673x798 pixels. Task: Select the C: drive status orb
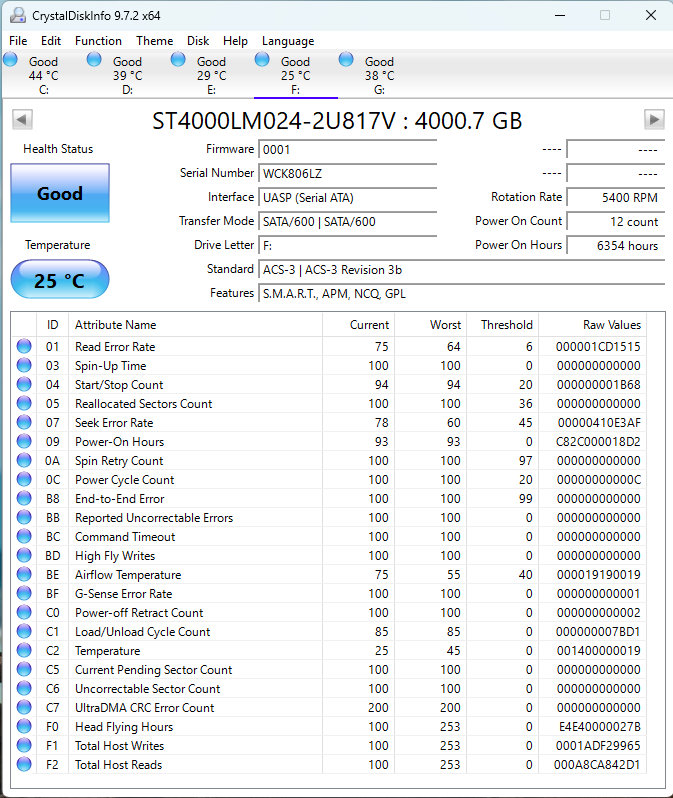[11, 60]
